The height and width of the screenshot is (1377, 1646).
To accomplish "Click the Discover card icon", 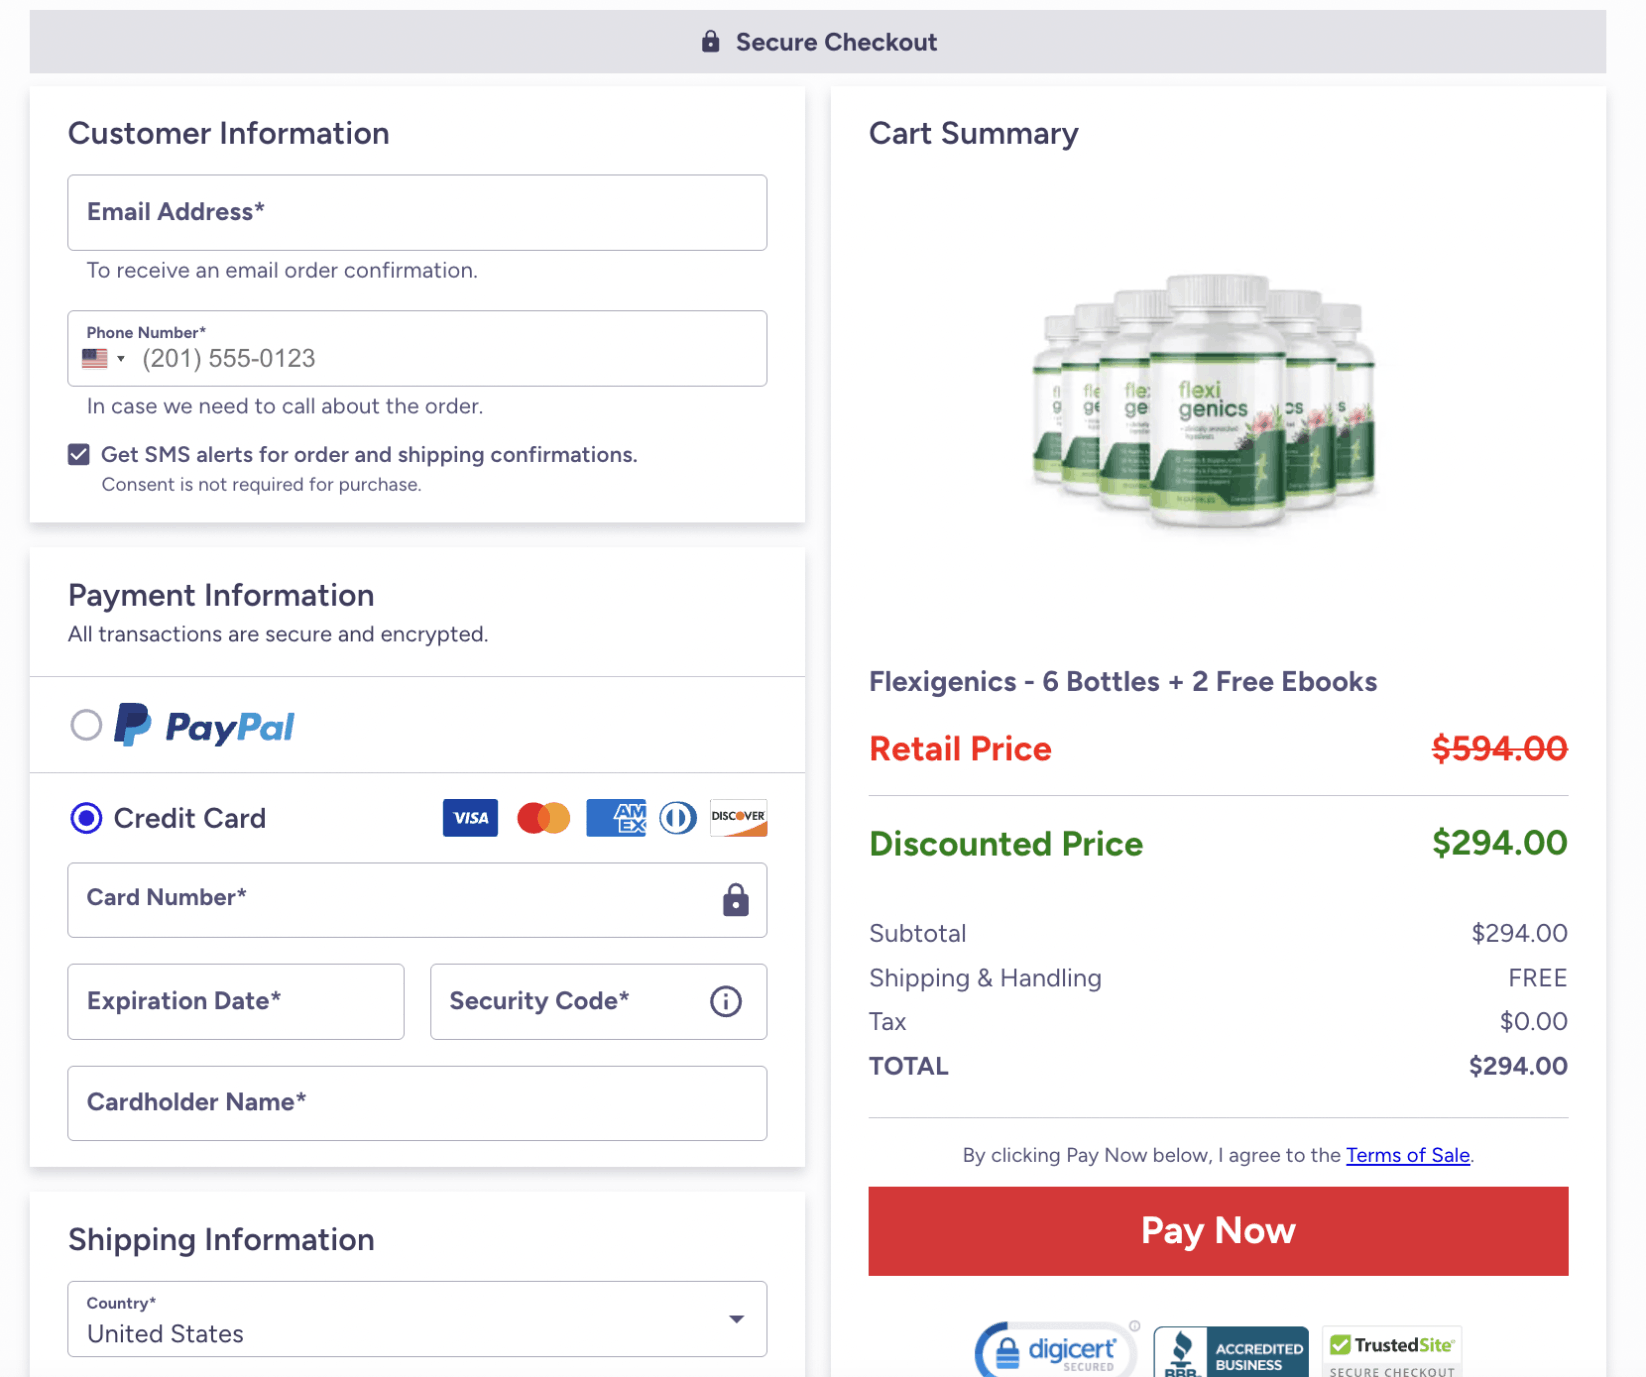I will tap(737, 818).
